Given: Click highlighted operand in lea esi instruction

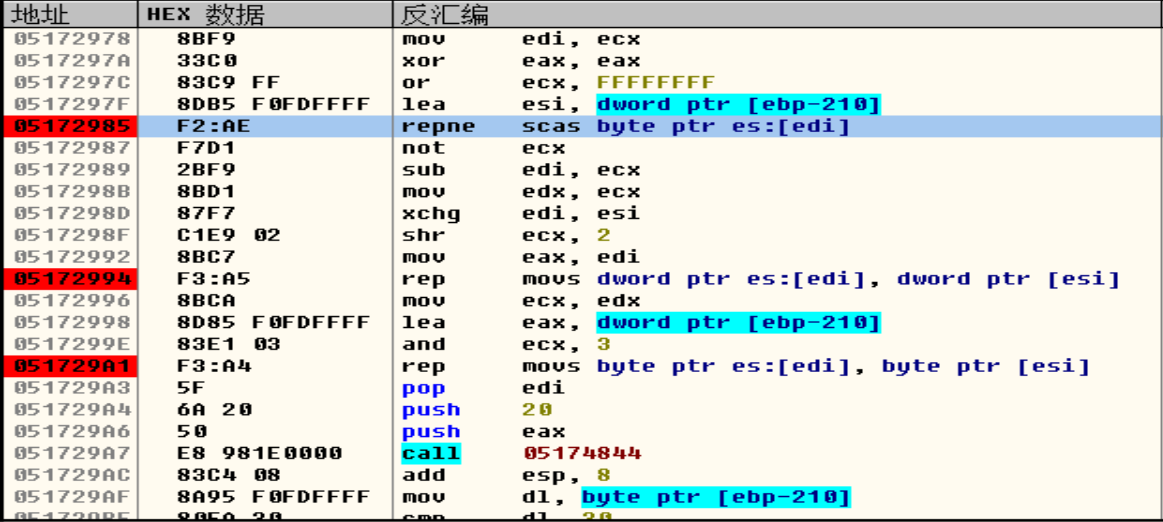Looking at the screenshot, I should [738, 104].
